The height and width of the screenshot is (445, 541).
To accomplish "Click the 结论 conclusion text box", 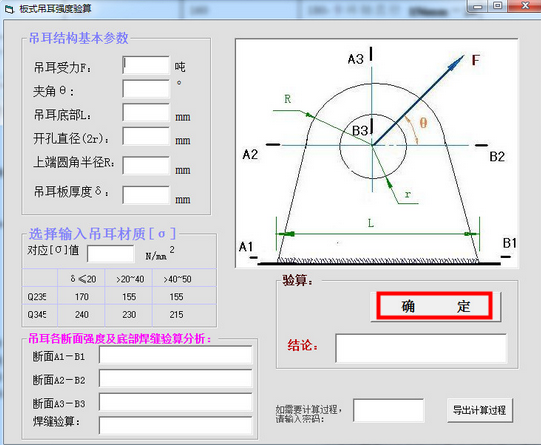I will click(x=421, y=348).
